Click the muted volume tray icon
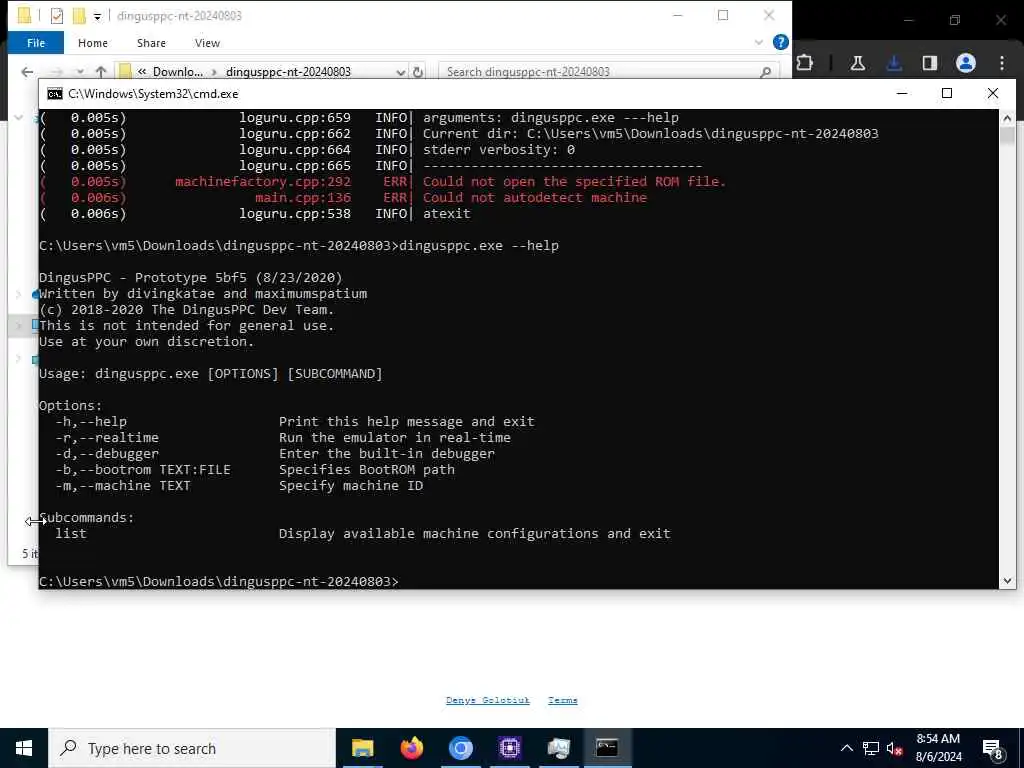 [894, 749]
